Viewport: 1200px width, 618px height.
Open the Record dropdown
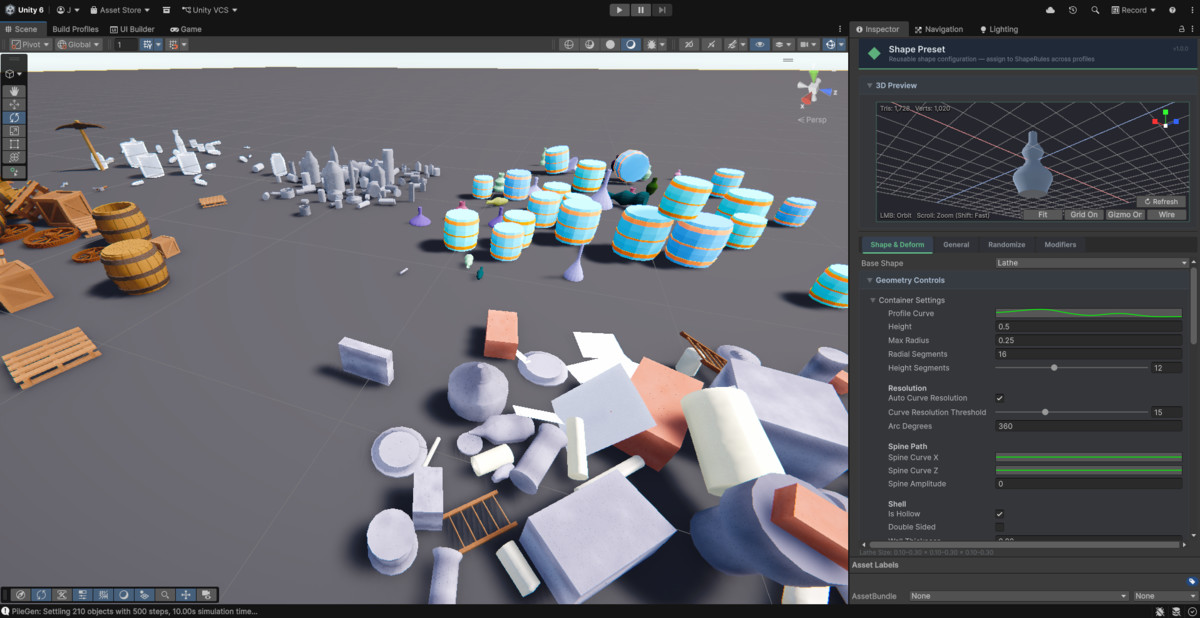point(1133,10)
